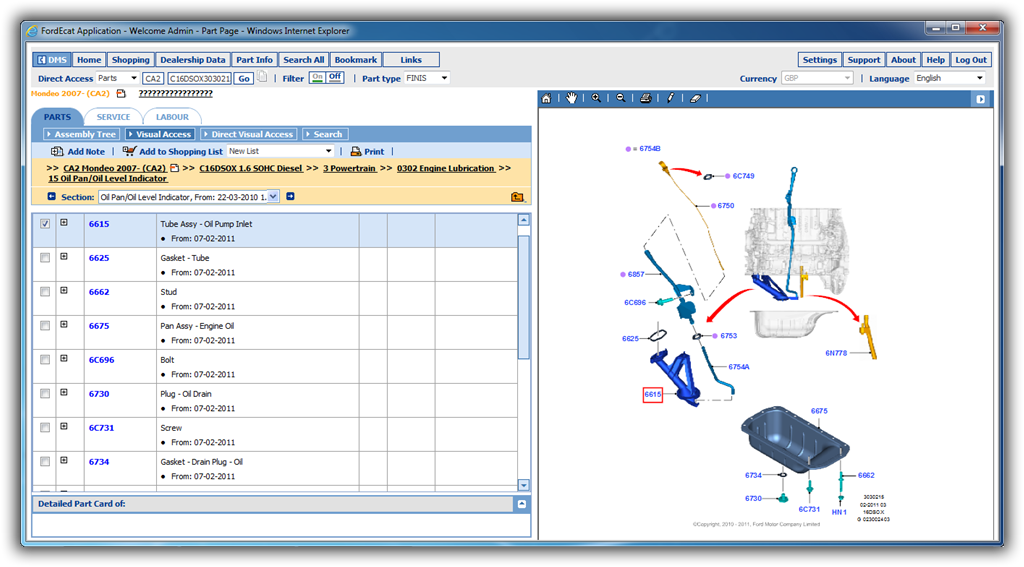Click the document icon next to Go

point(262,77)
